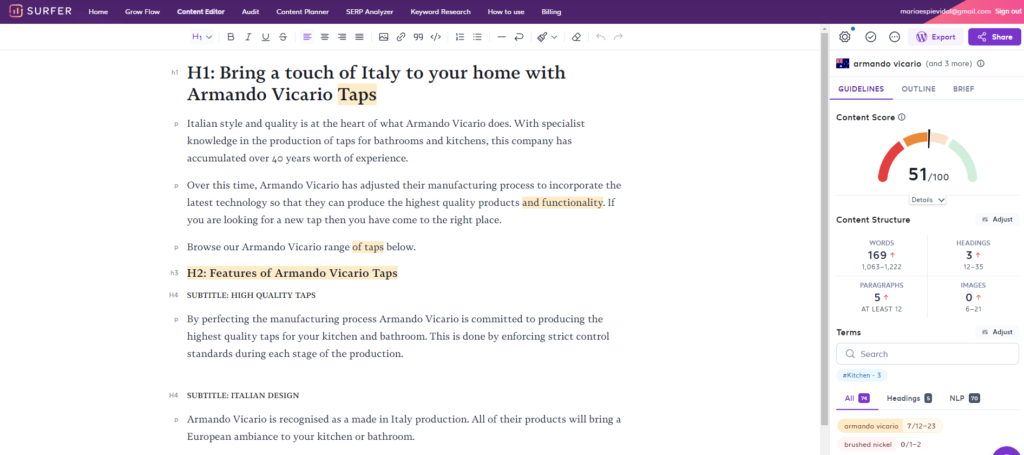Export the content to WordPress

pyautogui.click(x=935, y=37)
